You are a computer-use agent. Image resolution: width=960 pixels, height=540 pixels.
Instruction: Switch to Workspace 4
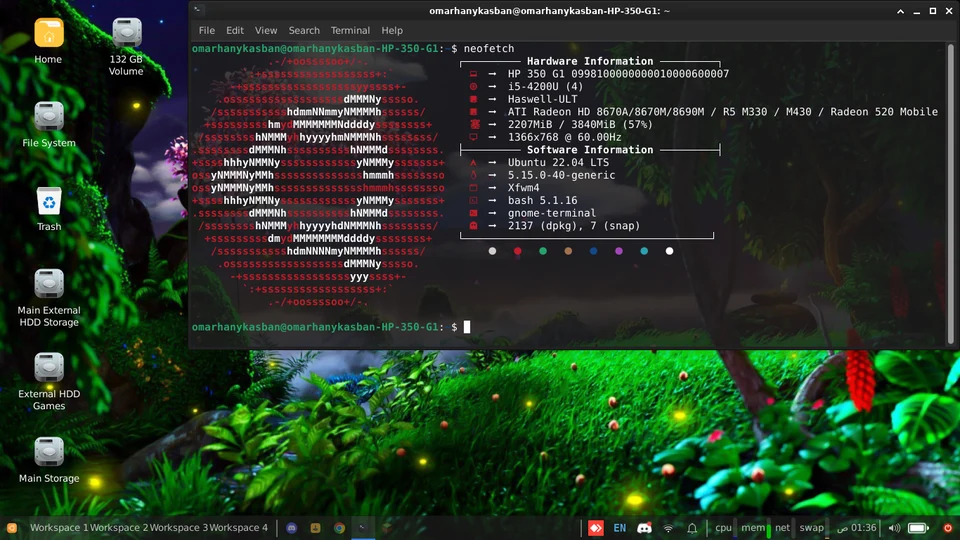(x=239, y=528)
